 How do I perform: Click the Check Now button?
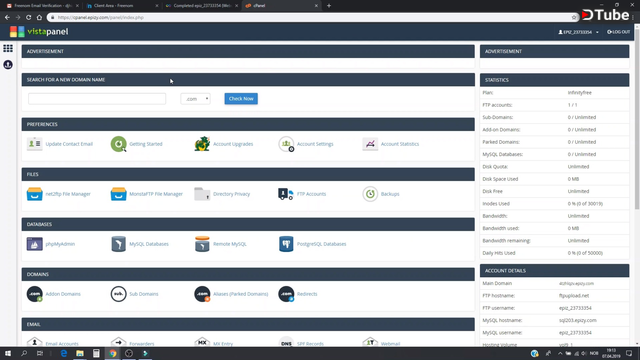point(241,99)
